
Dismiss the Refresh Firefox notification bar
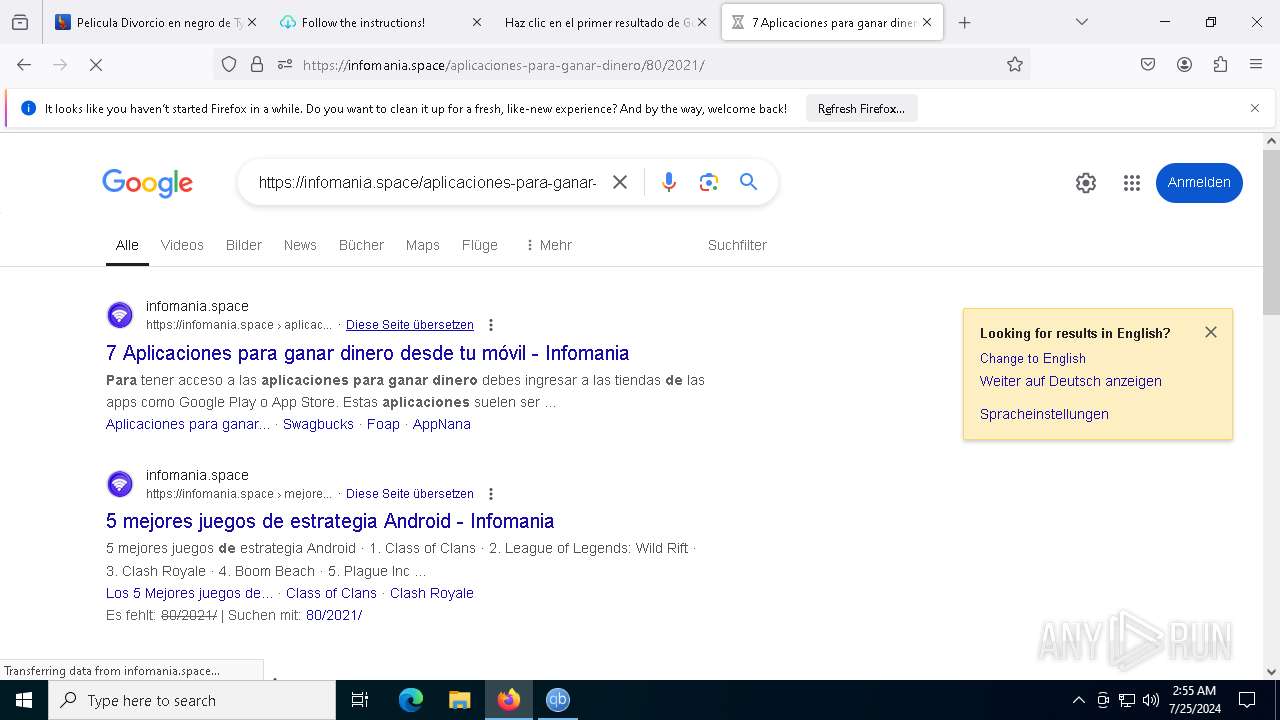coord(1255,108)
